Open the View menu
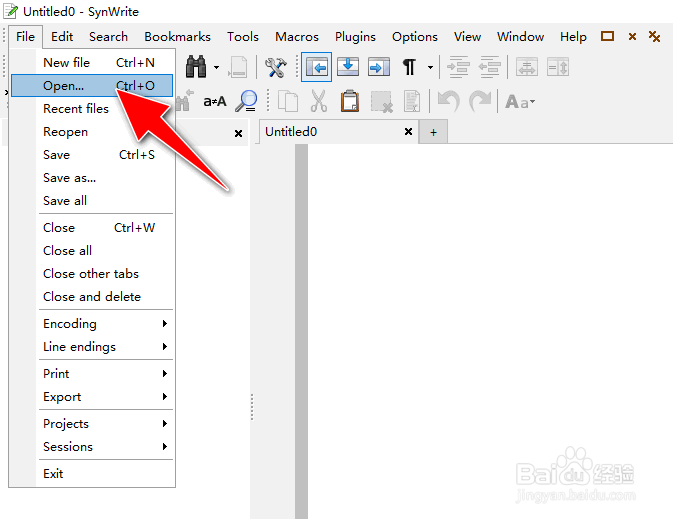The width and height of the screenshot is (673, 519). pyautogui.click(x=467, y=37)
